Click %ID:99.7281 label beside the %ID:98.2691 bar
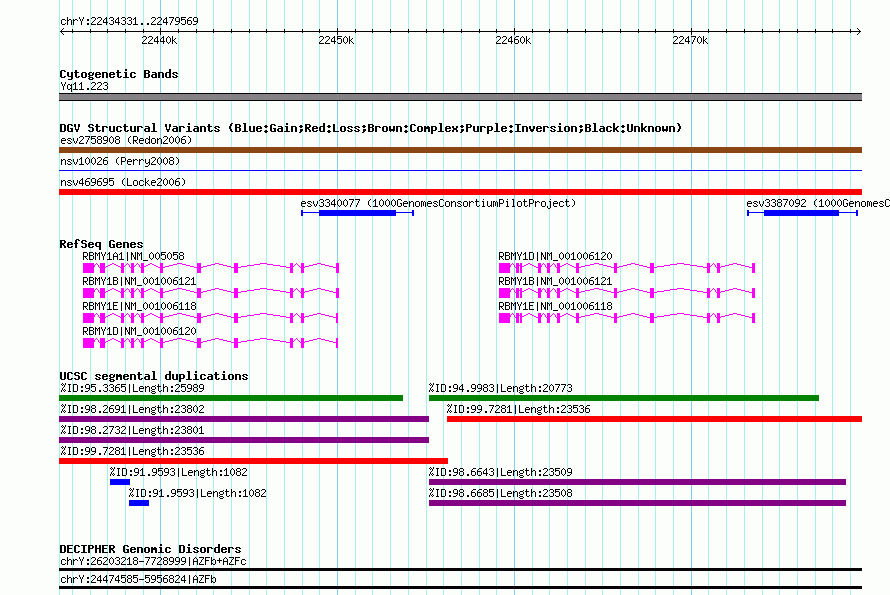 [518, 409]
